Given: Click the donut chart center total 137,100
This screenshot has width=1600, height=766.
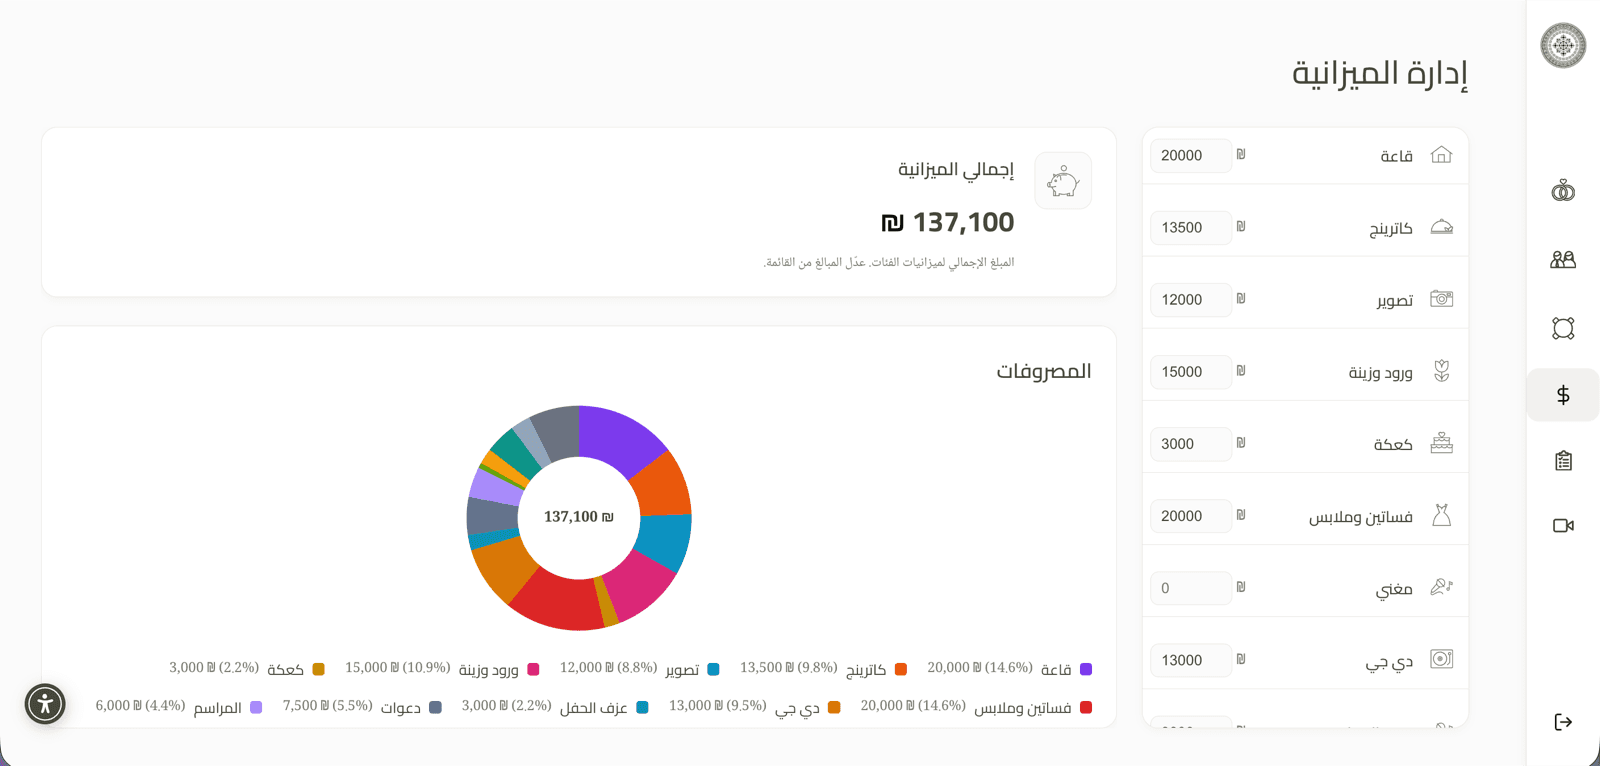Looking at the screenshot, I should point(579,517).
